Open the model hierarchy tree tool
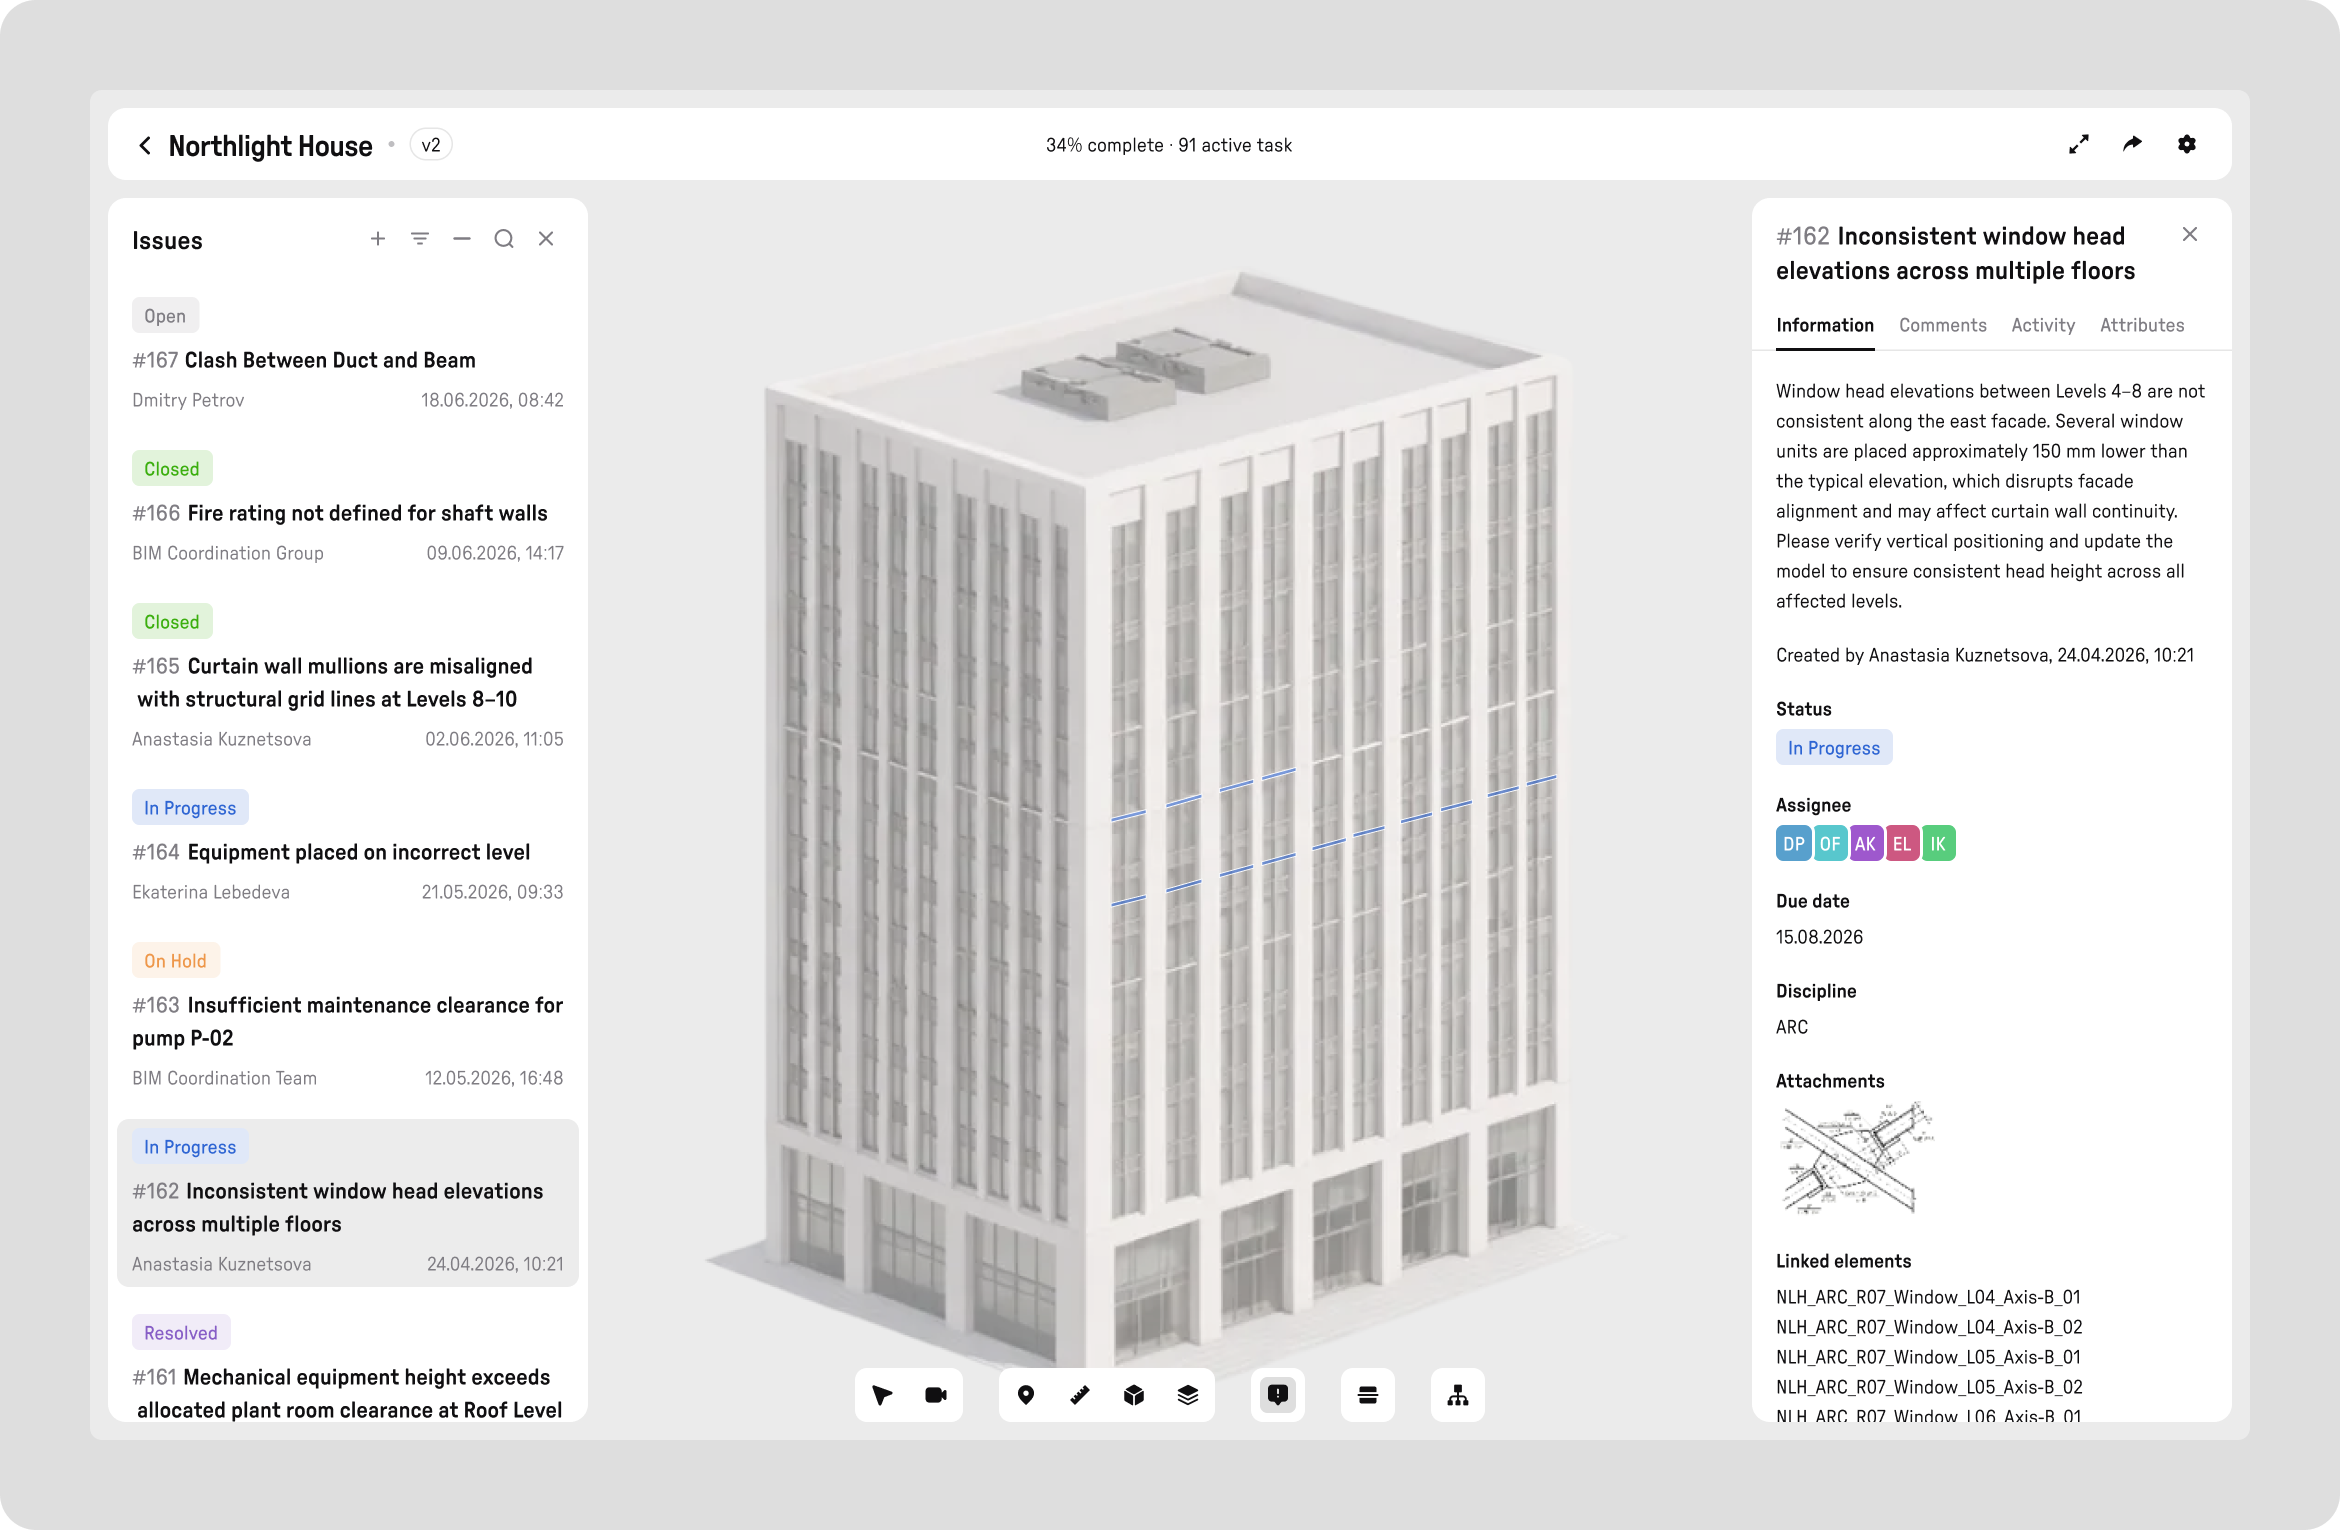The height and width of the screenshot is (1530, 2340). [1458, 1395]
